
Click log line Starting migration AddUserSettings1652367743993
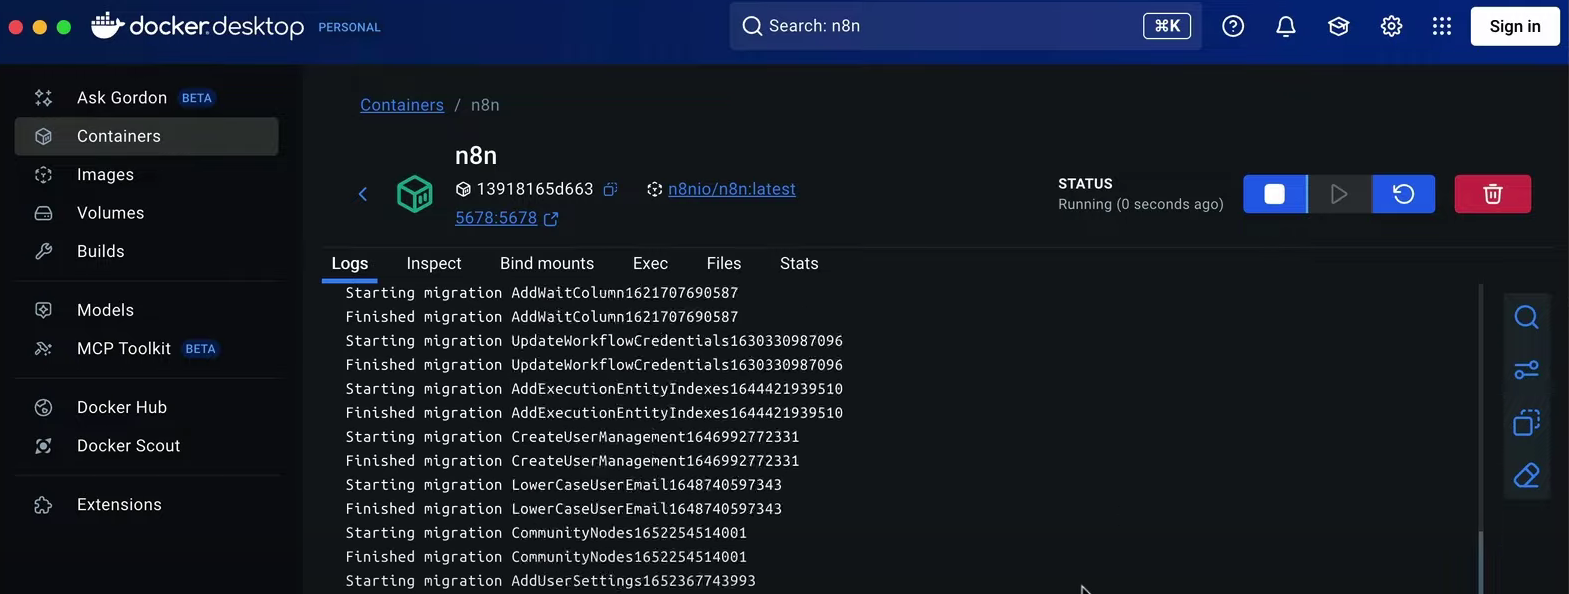550,581
